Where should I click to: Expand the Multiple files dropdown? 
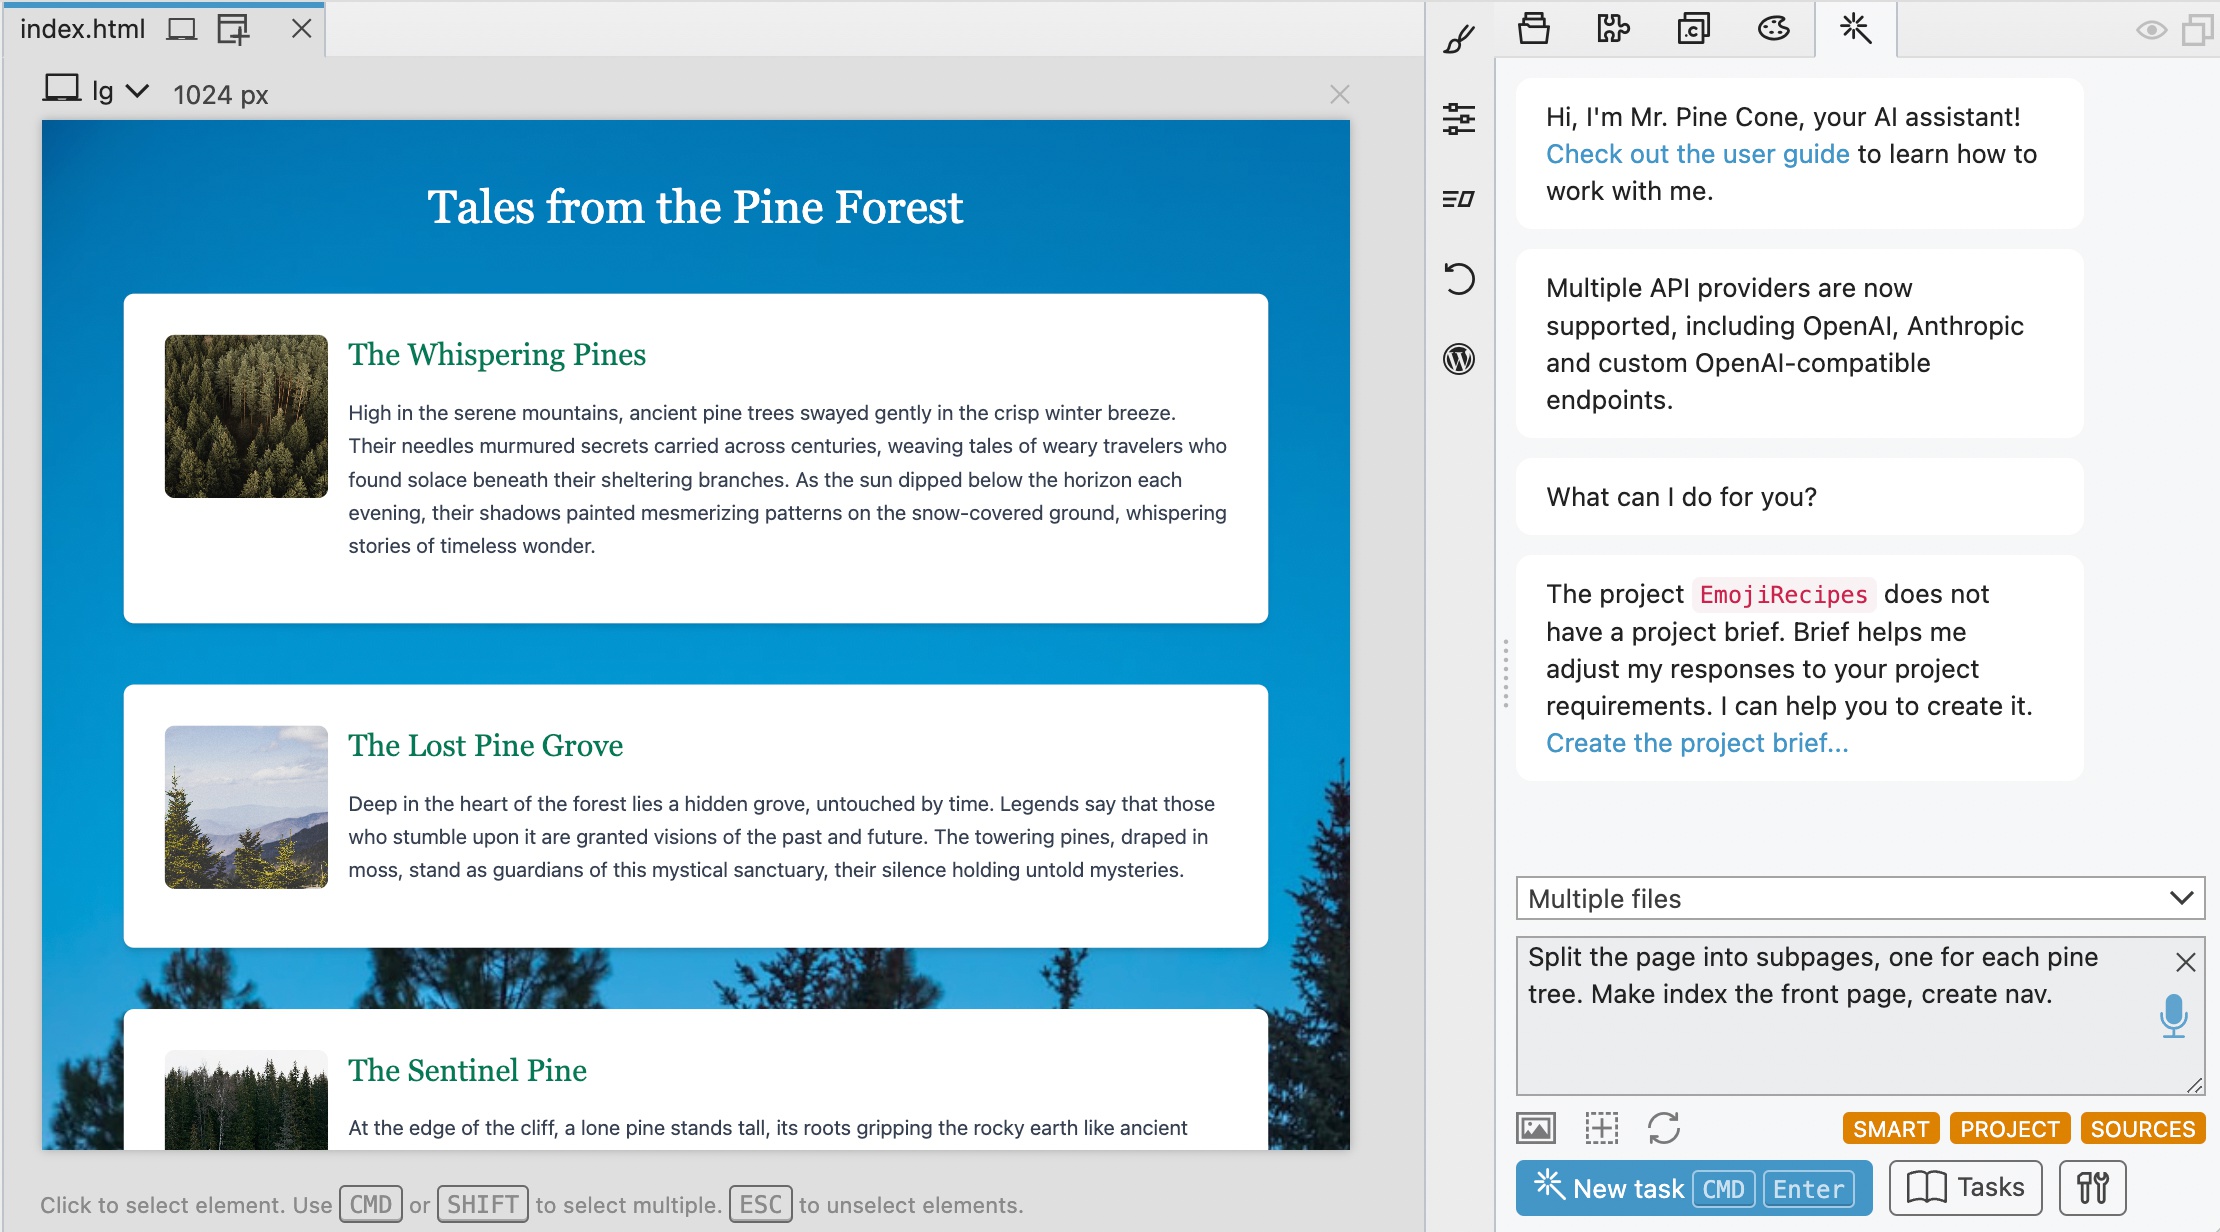tap(1860, 898)
